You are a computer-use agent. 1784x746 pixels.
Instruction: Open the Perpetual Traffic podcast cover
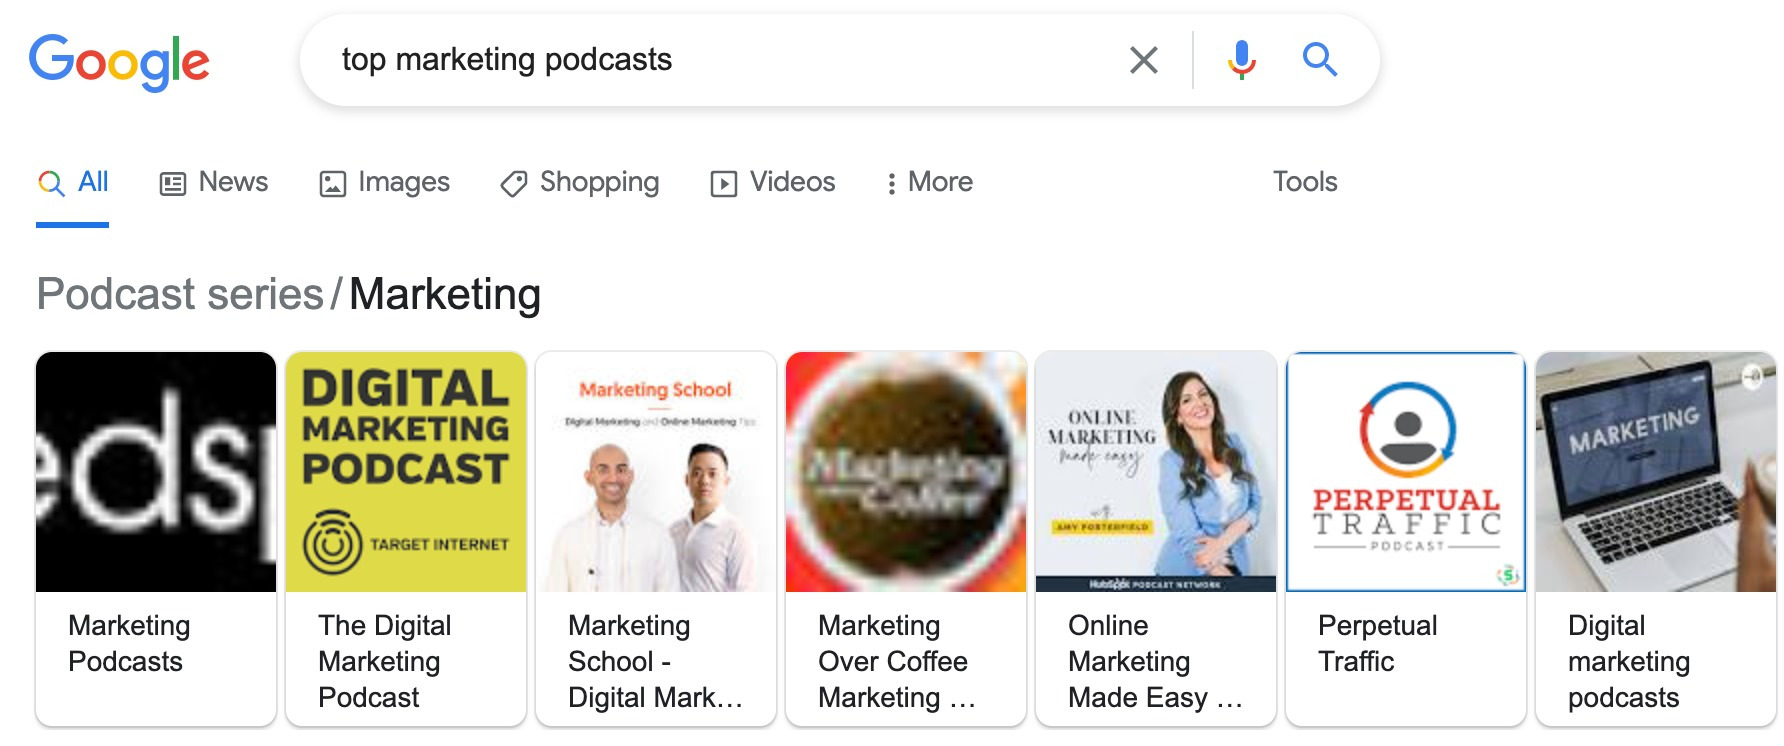click(1406, 472)
